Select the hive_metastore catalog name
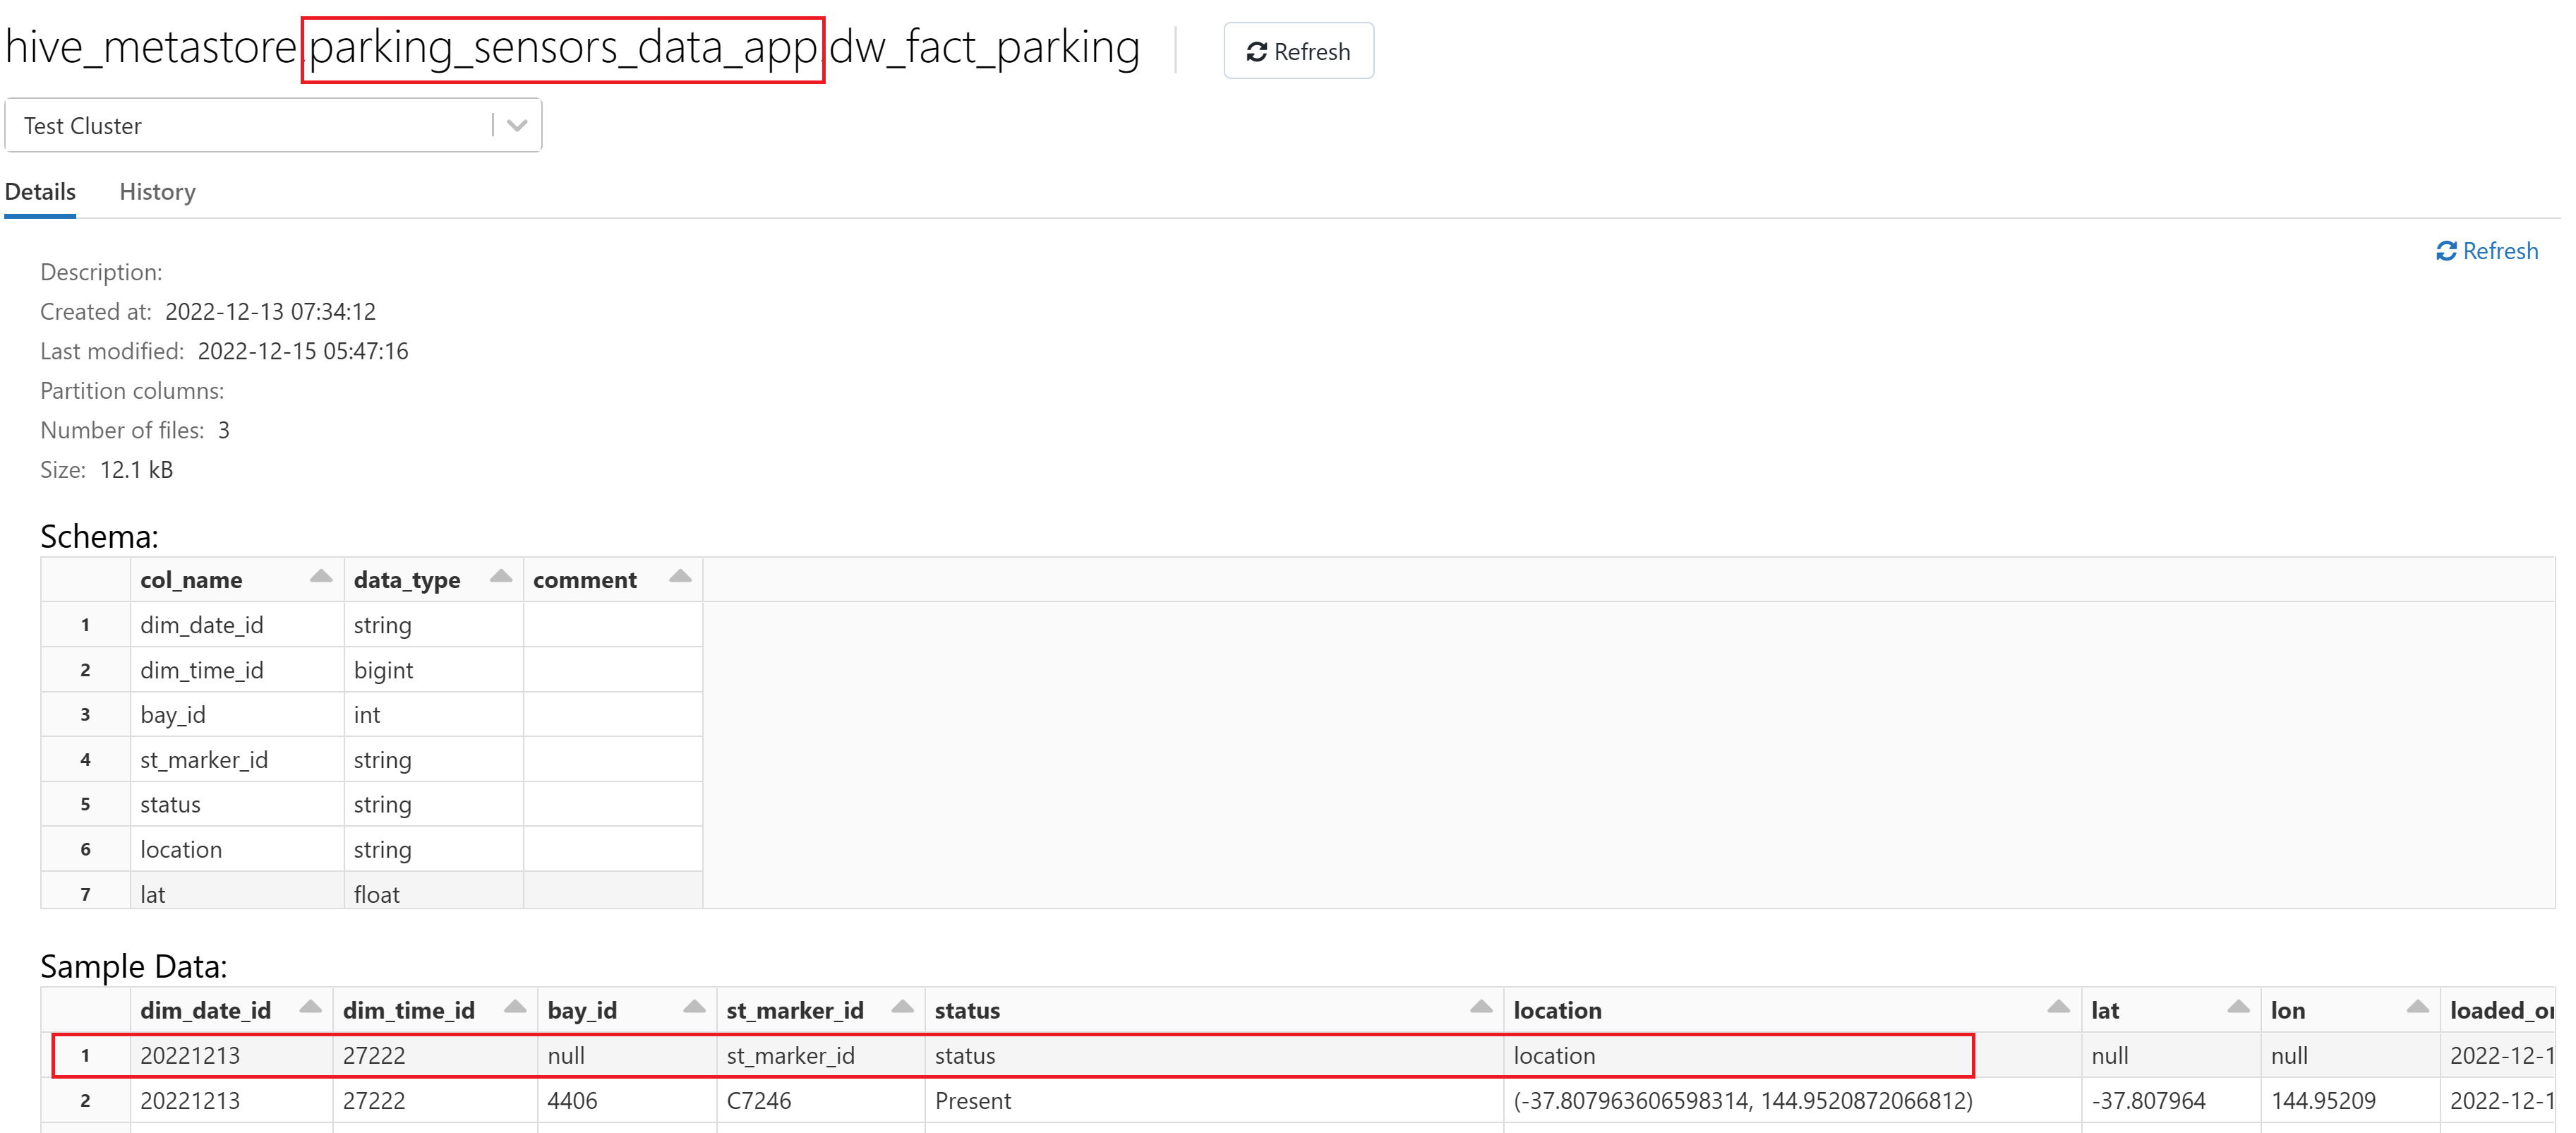Viewport: 2576px width, 1133px height. 150,47
